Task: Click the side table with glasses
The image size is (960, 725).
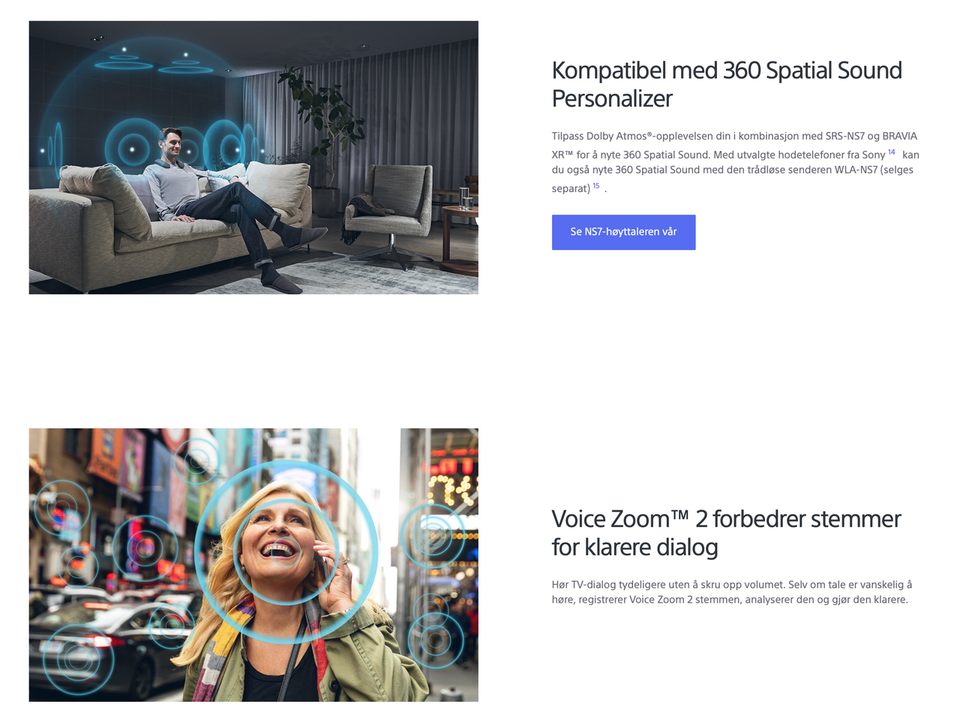Action: (459, 233)
